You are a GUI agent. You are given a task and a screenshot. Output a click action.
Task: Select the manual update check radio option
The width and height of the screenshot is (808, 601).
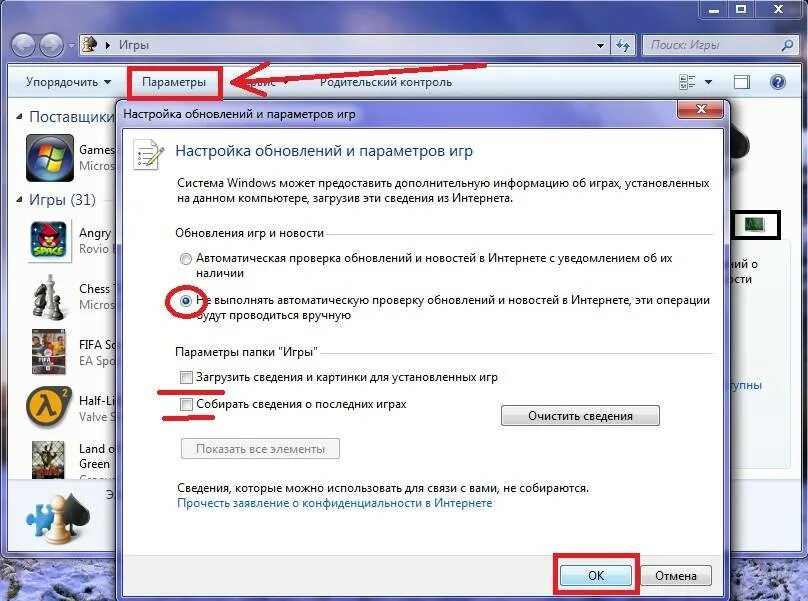tap(186, 301)
